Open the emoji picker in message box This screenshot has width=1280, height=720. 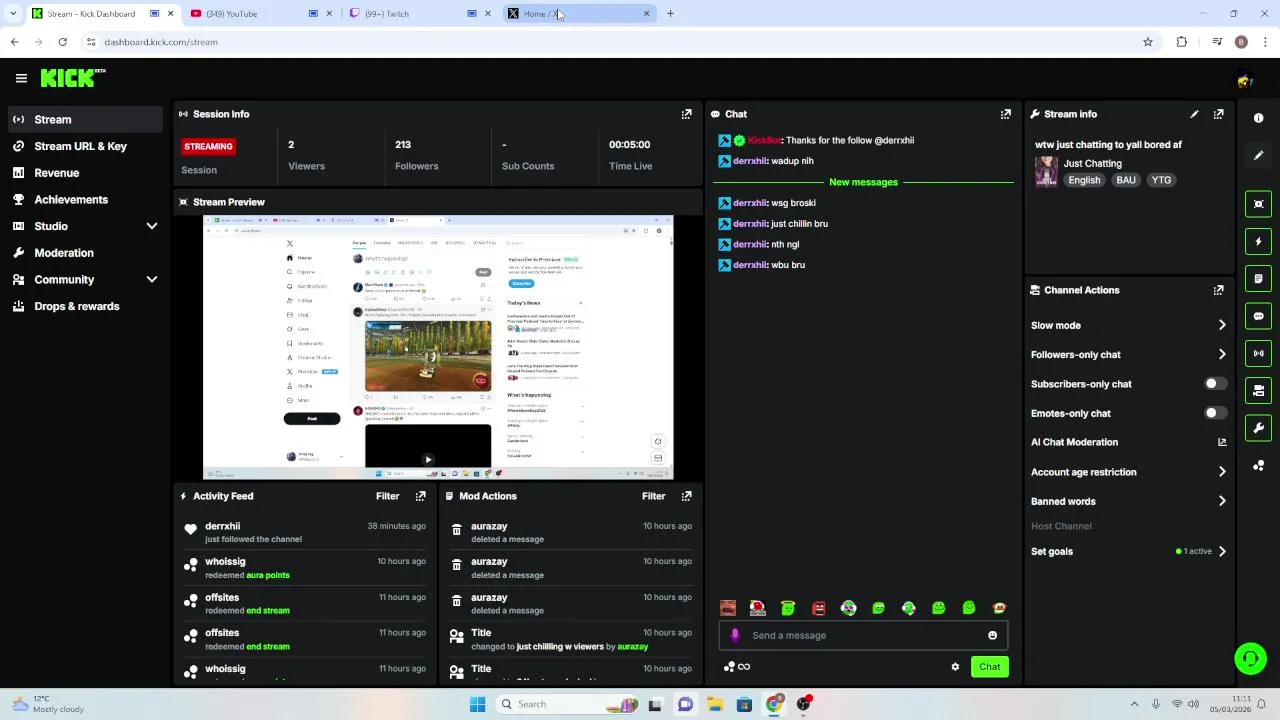992,635
